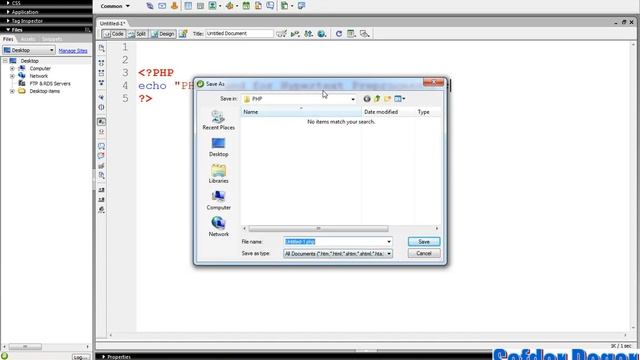
Task: Insert a Hyperlink from the Common bar
Action: point(150,6)
